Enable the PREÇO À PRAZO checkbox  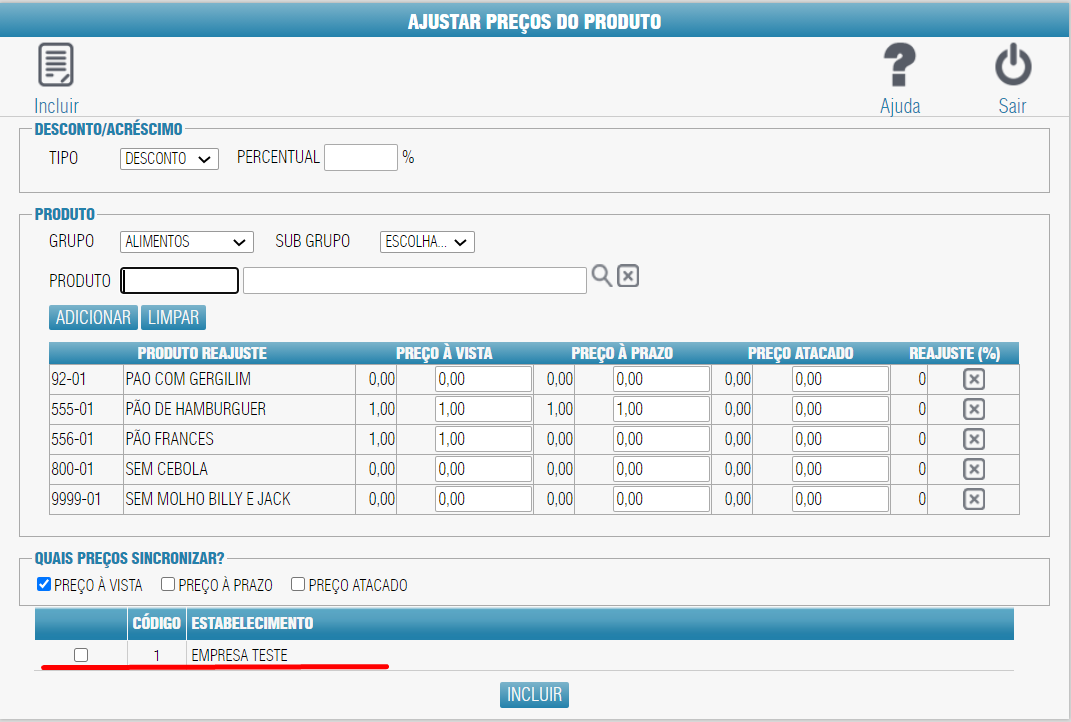click(169, 585)
